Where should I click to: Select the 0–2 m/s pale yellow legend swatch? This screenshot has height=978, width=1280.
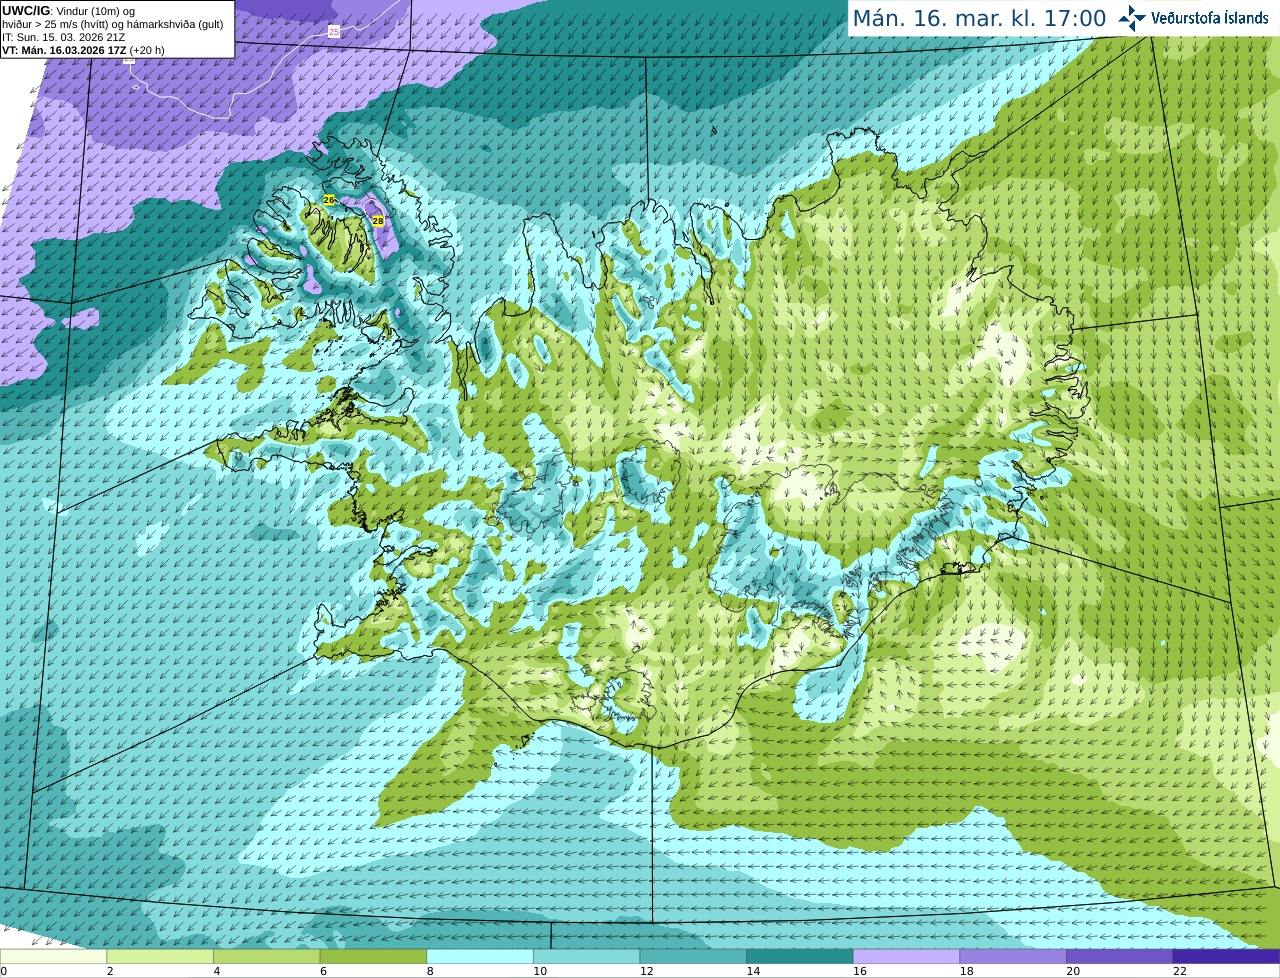(x=53, y=956)
